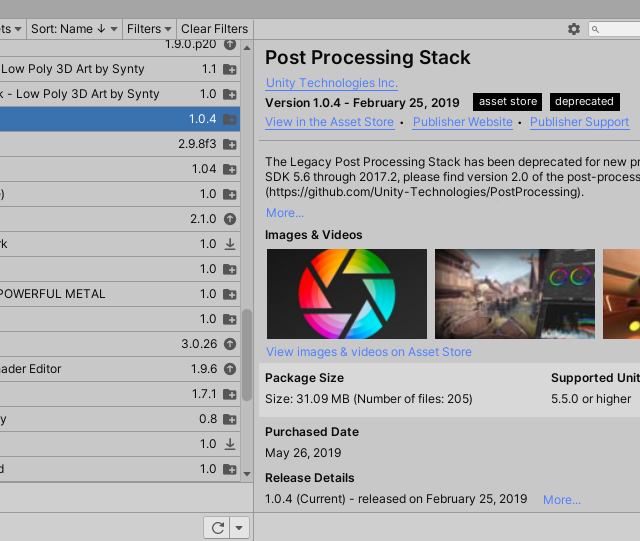
Task: Click the search packages input field
Action: 614,29
